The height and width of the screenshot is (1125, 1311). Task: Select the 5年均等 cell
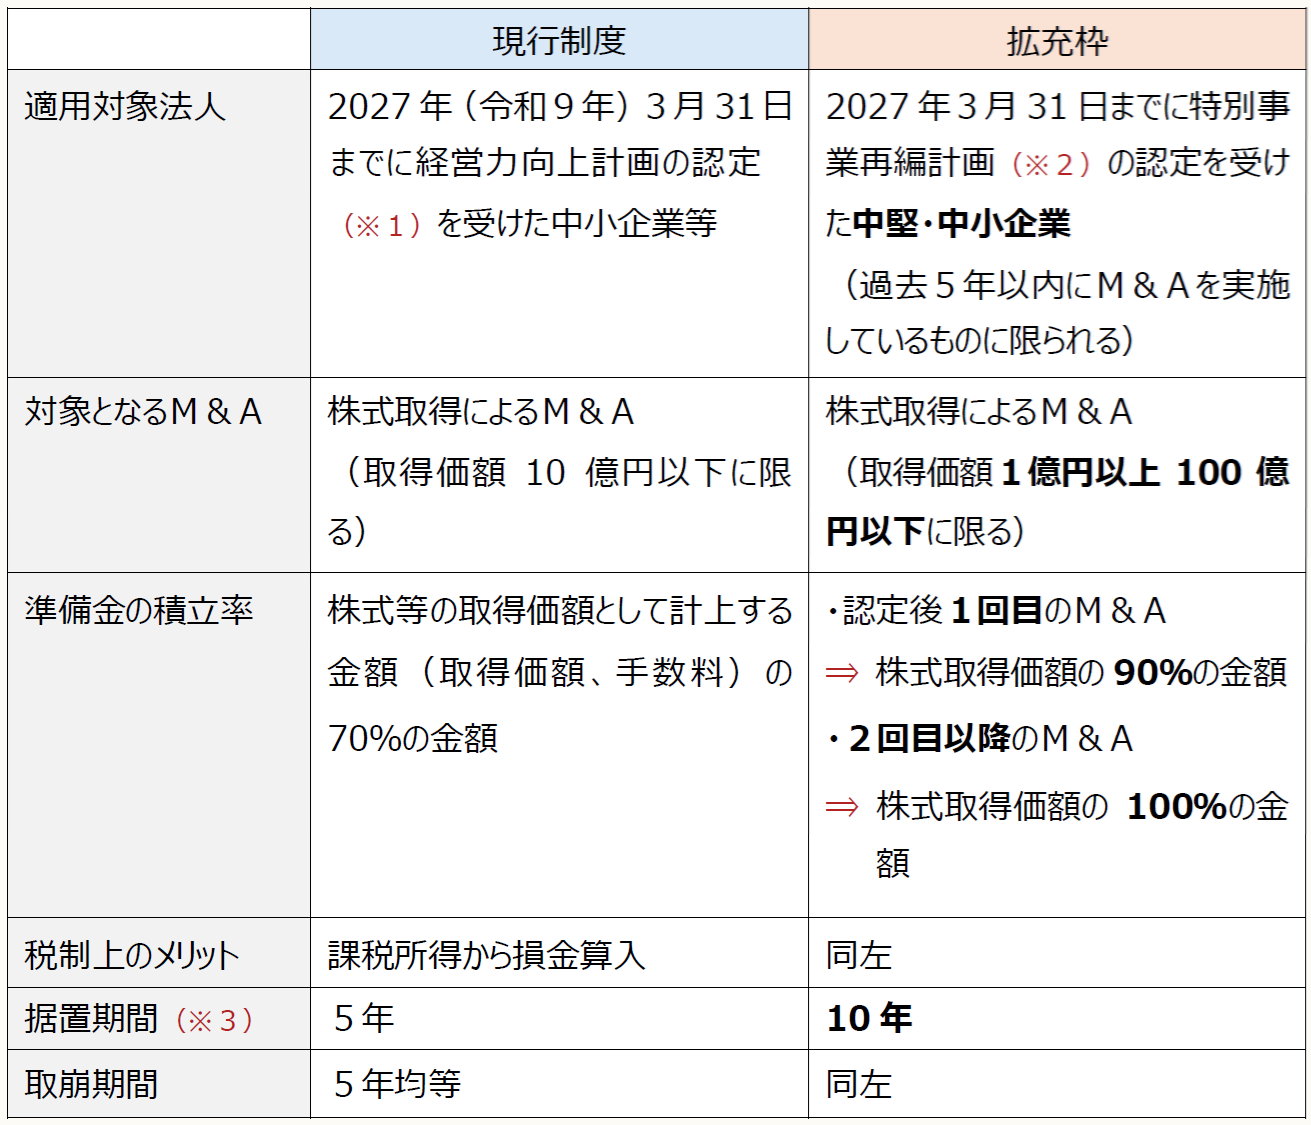[397, 1083]
